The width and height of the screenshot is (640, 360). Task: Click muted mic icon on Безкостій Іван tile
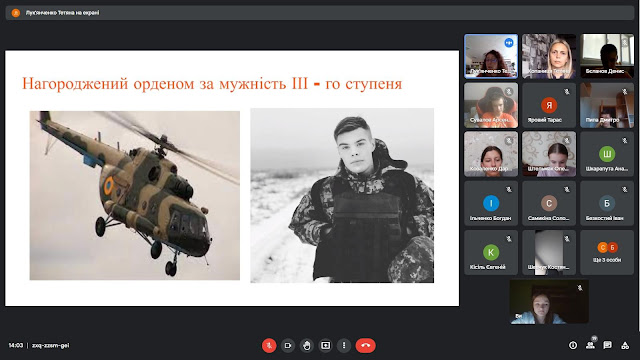click(625, 189)
